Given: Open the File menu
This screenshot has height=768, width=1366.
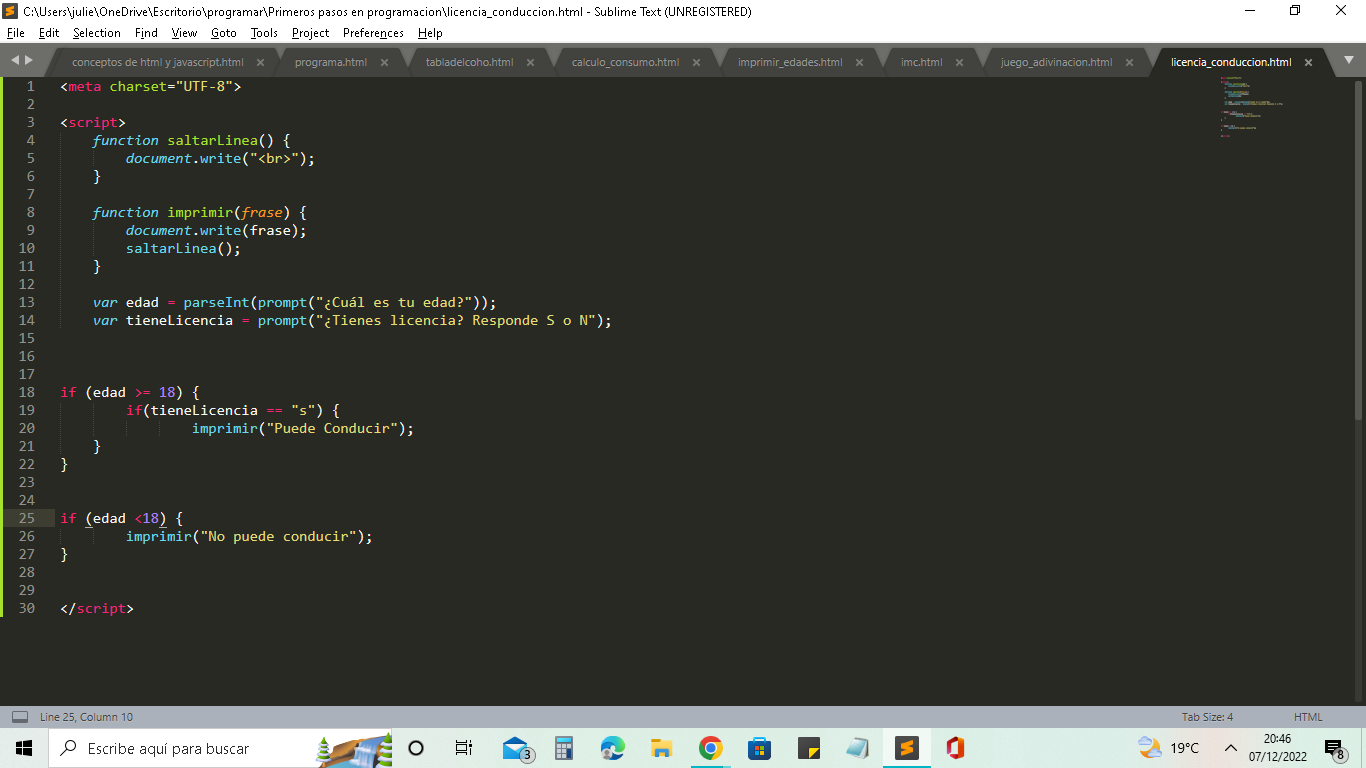Looking at the screenshot, I should [15, 33].
